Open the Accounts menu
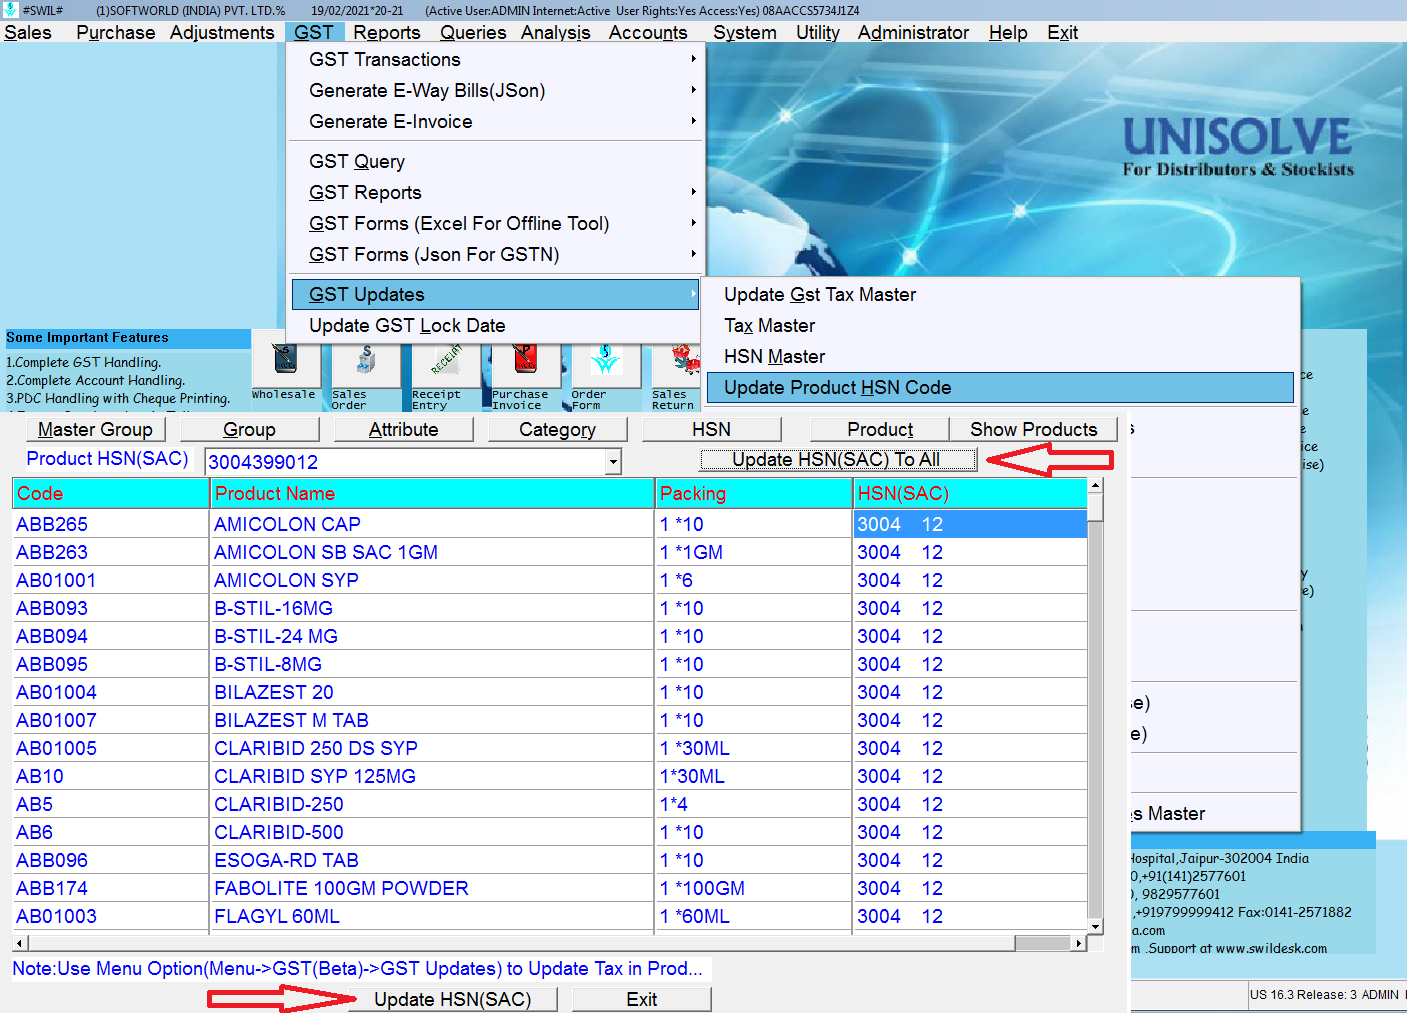Image resolution: width=1407 pixels, height=1013 pixels. [x=648, y=32]
